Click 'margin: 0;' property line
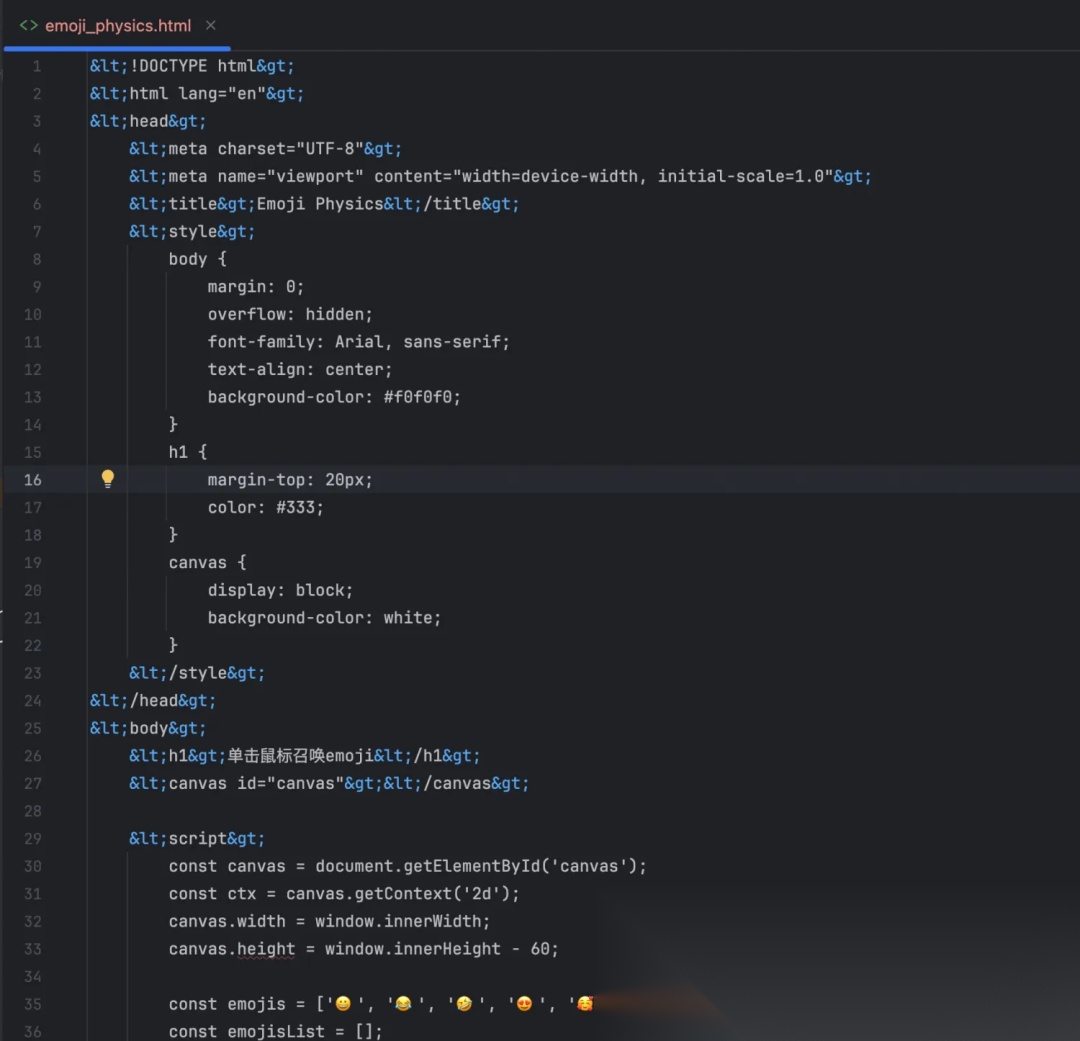This screenshot has width=1080, height=1041. coord(256,287)
